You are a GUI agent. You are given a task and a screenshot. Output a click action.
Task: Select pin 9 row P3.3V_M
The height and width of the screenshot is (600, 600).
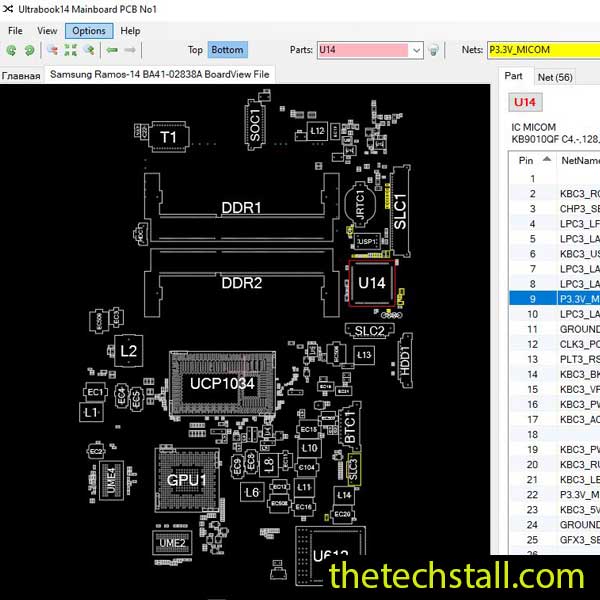point(555,299)
